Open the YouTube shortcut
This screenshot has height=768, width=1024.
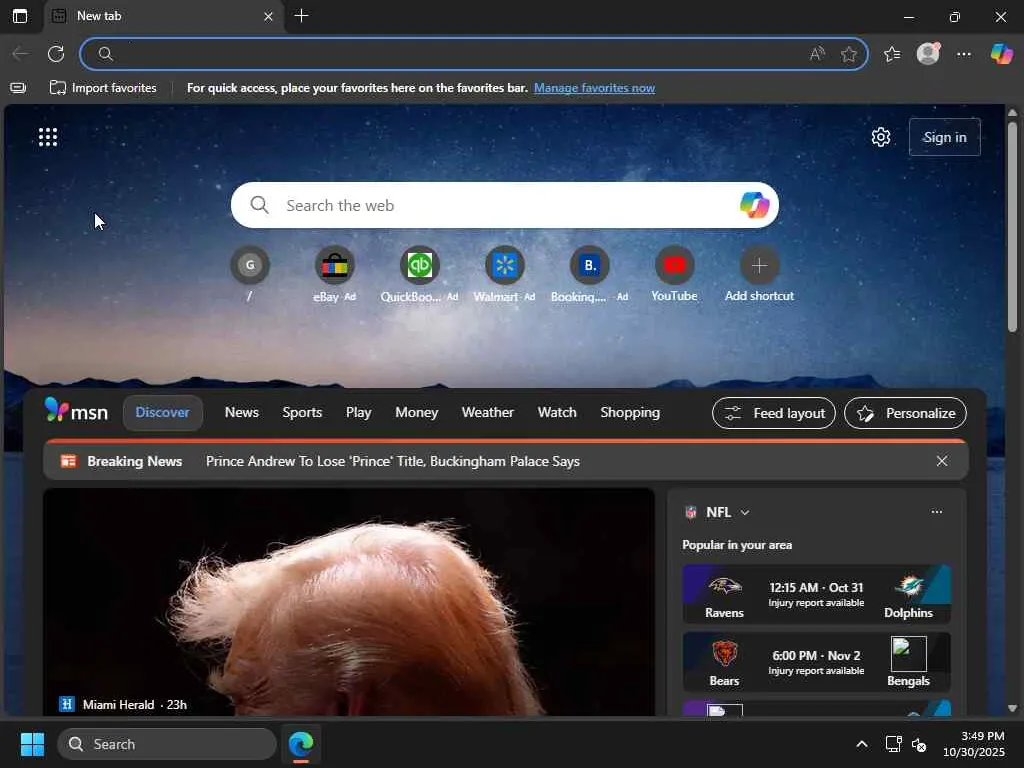pyautogui.click(x=674, y=266)
